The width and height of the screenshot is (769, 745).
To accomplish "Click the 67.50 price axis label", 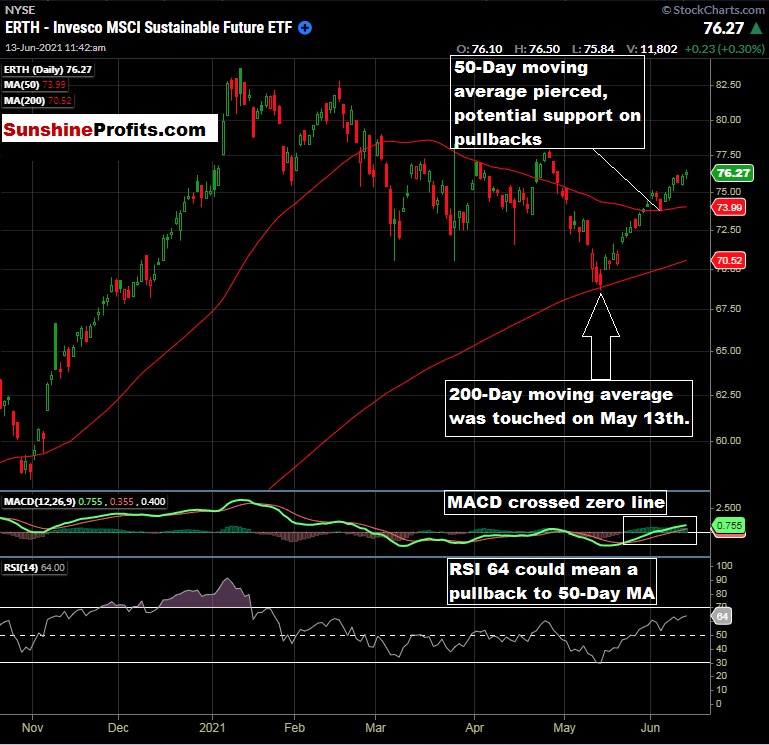I will (728, 308).
